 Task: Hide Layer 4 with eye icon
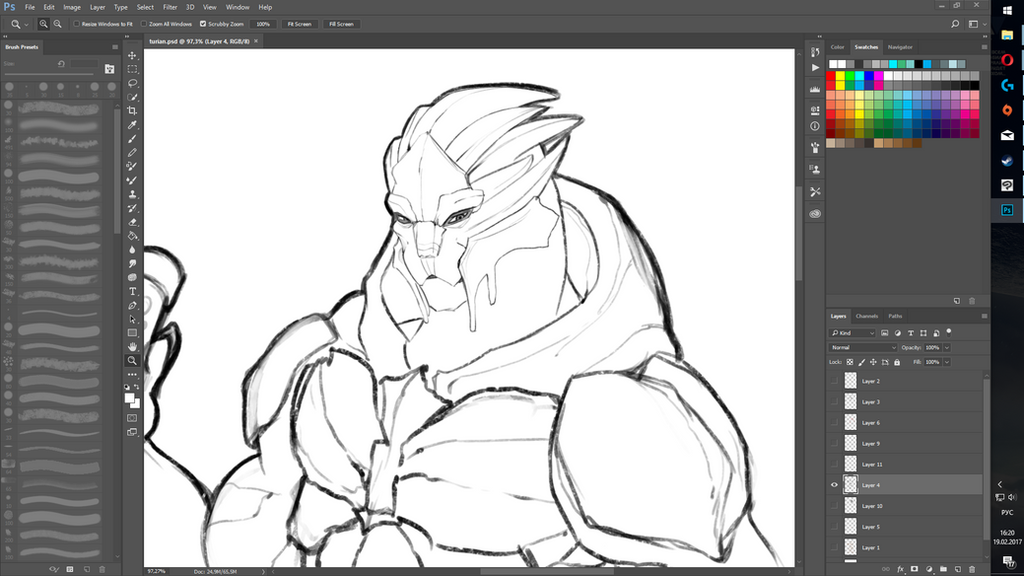click(x=834, y=485)
